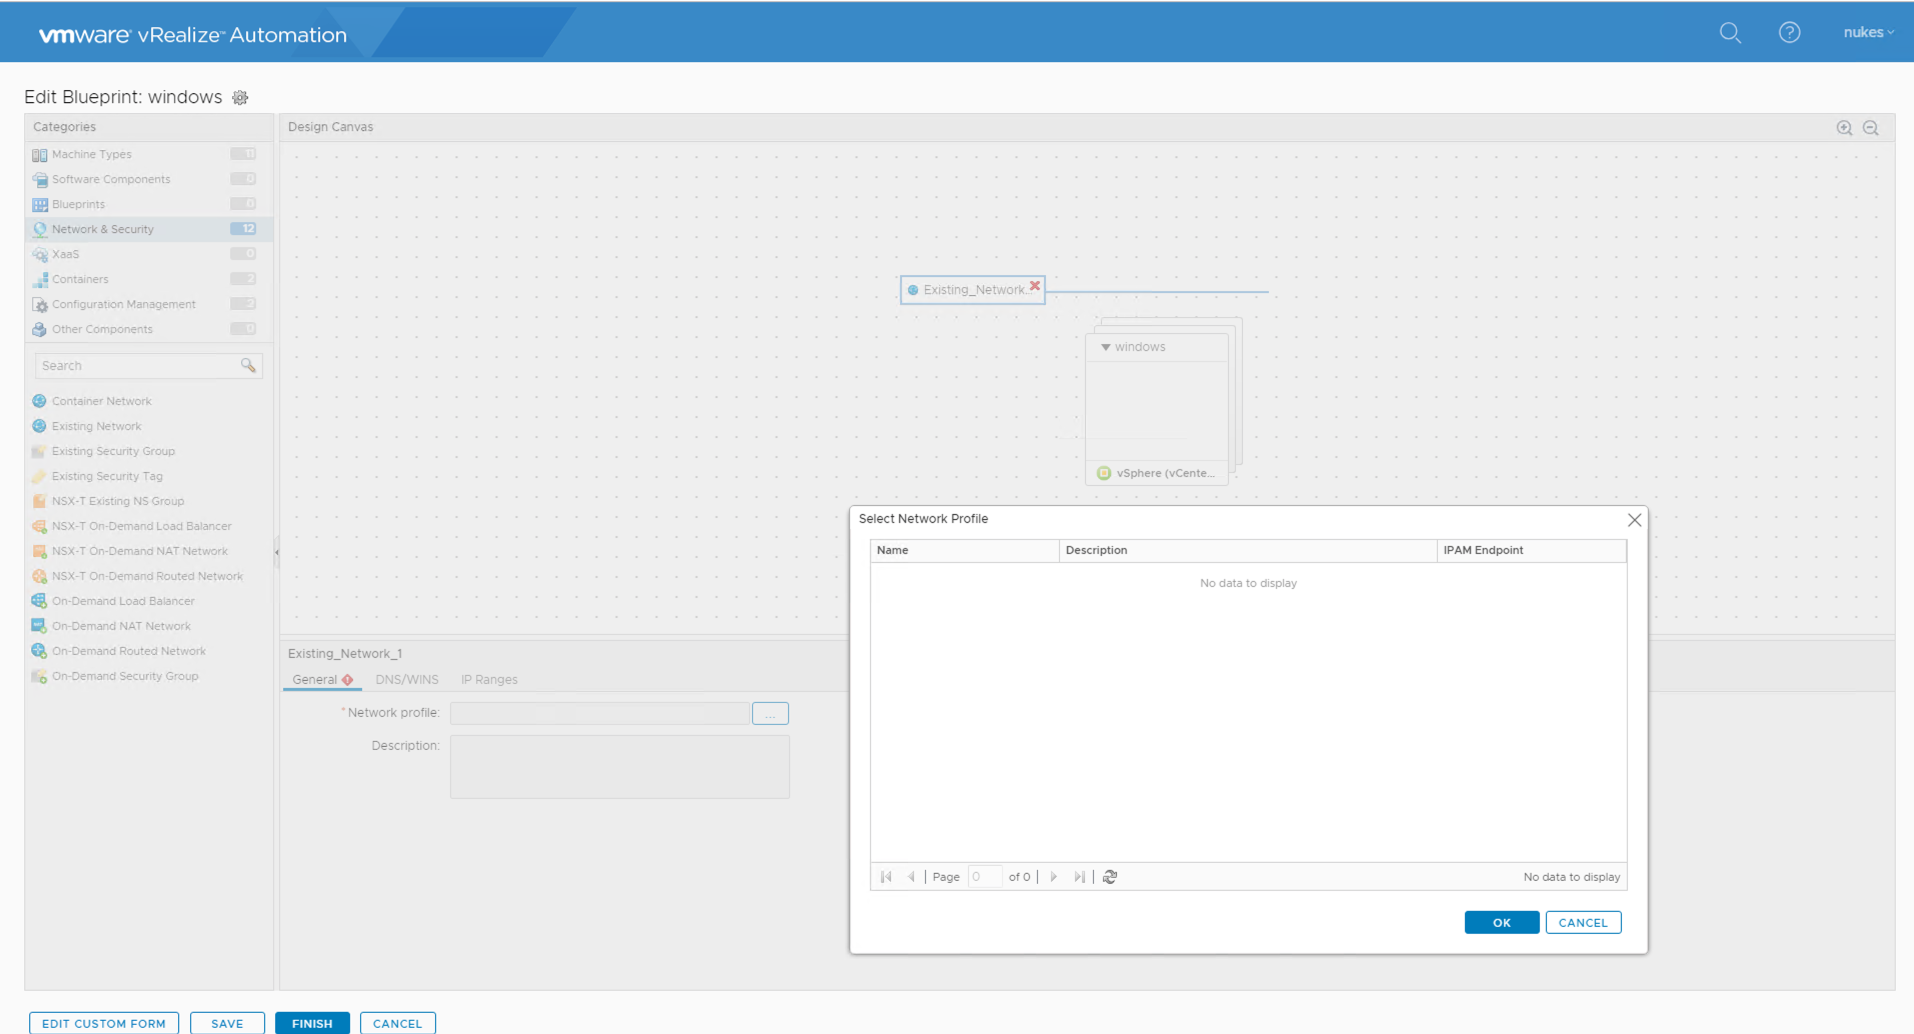The width and height of the screenshot is (1914, 1034).
Task: Cancel the Select Network Profile dialog
Action: point(1583,923)
